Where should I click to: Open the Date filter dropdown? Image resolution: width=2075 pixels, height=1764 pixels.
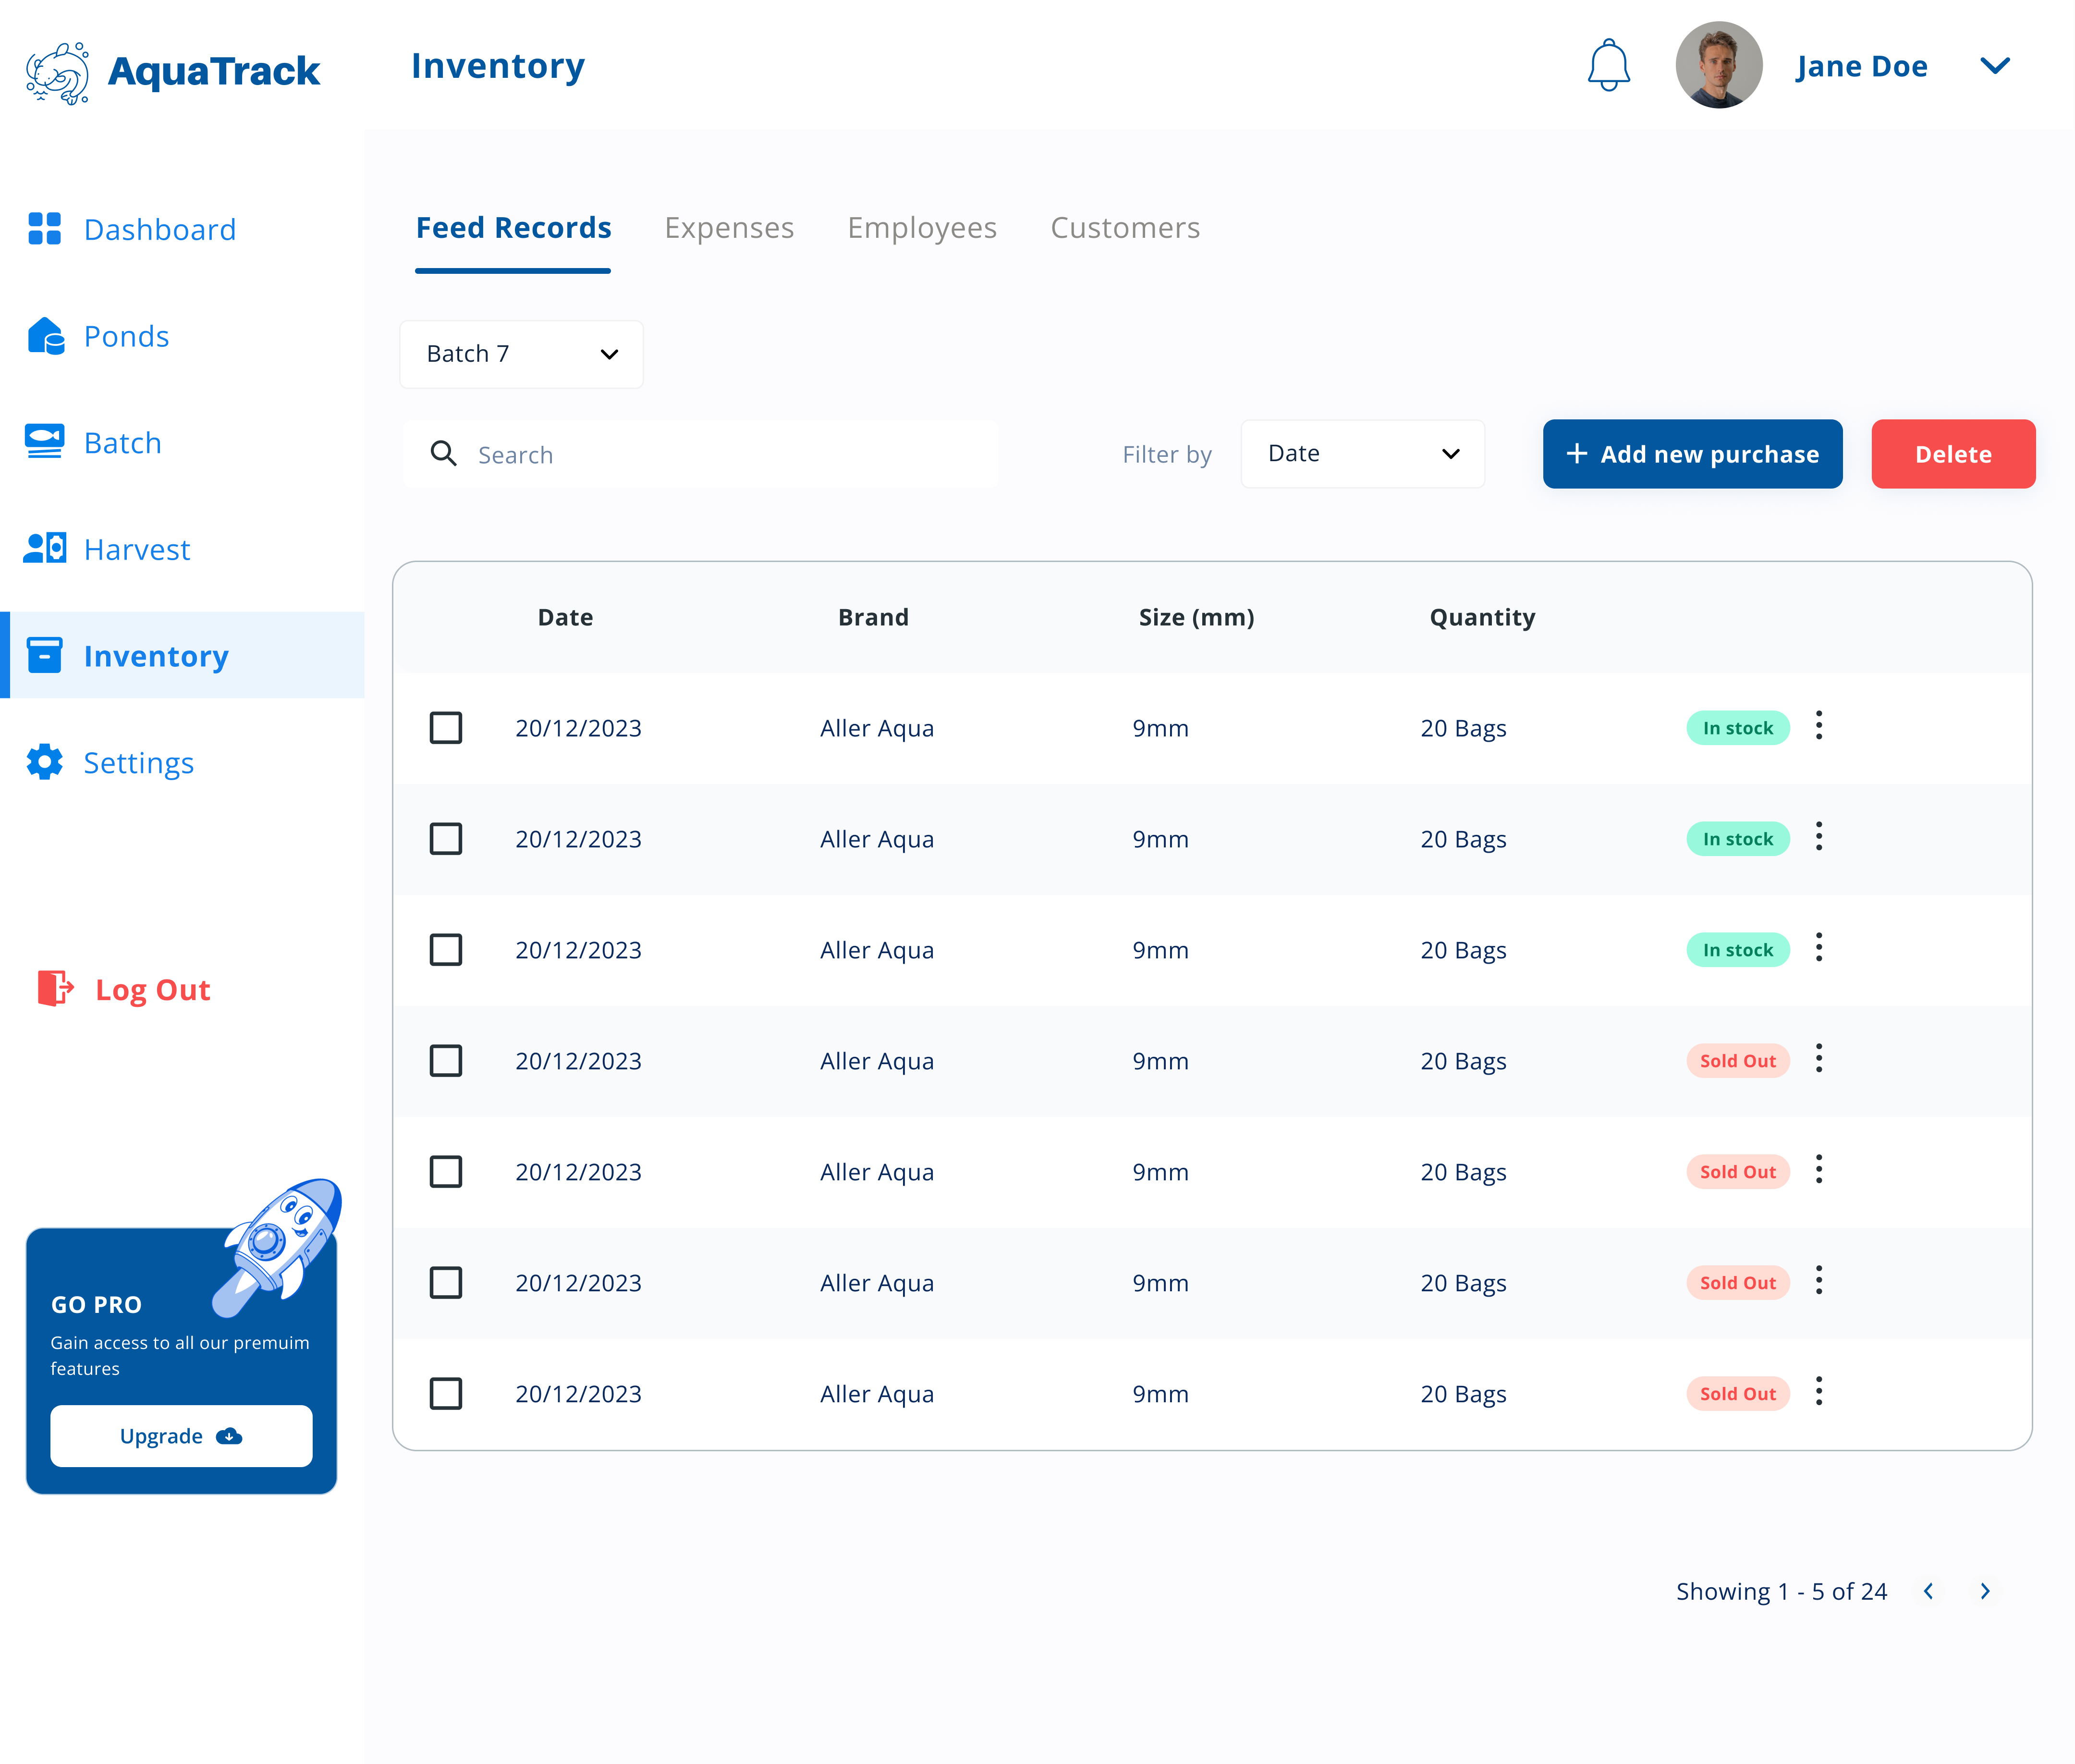coord(1362,454)
